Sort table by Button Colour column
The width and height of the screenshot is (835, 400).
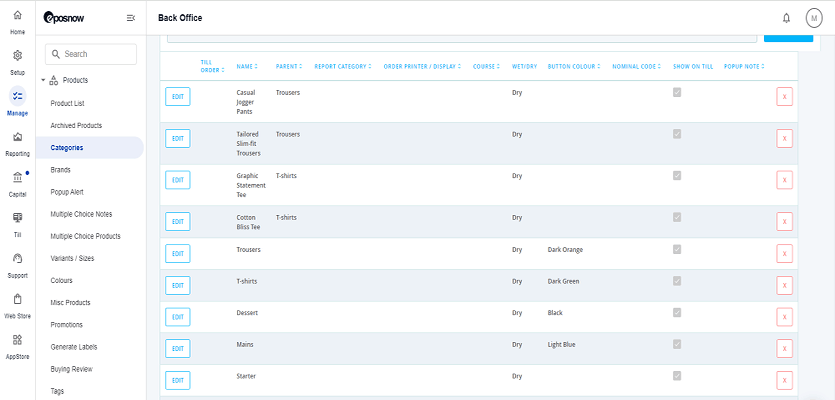pos(574,67)
